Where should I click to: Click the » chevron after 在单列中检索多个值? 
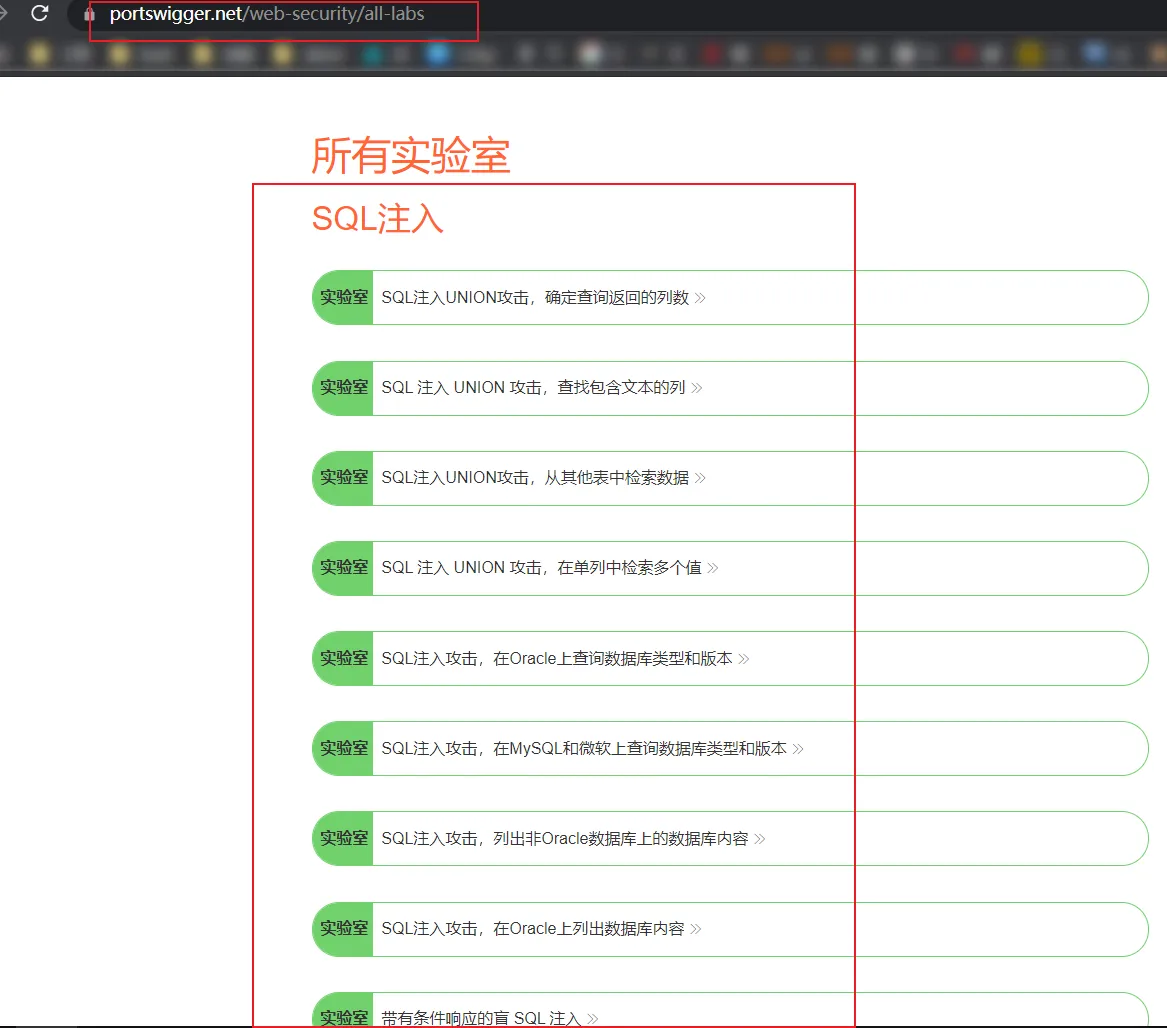pos(713,568)
